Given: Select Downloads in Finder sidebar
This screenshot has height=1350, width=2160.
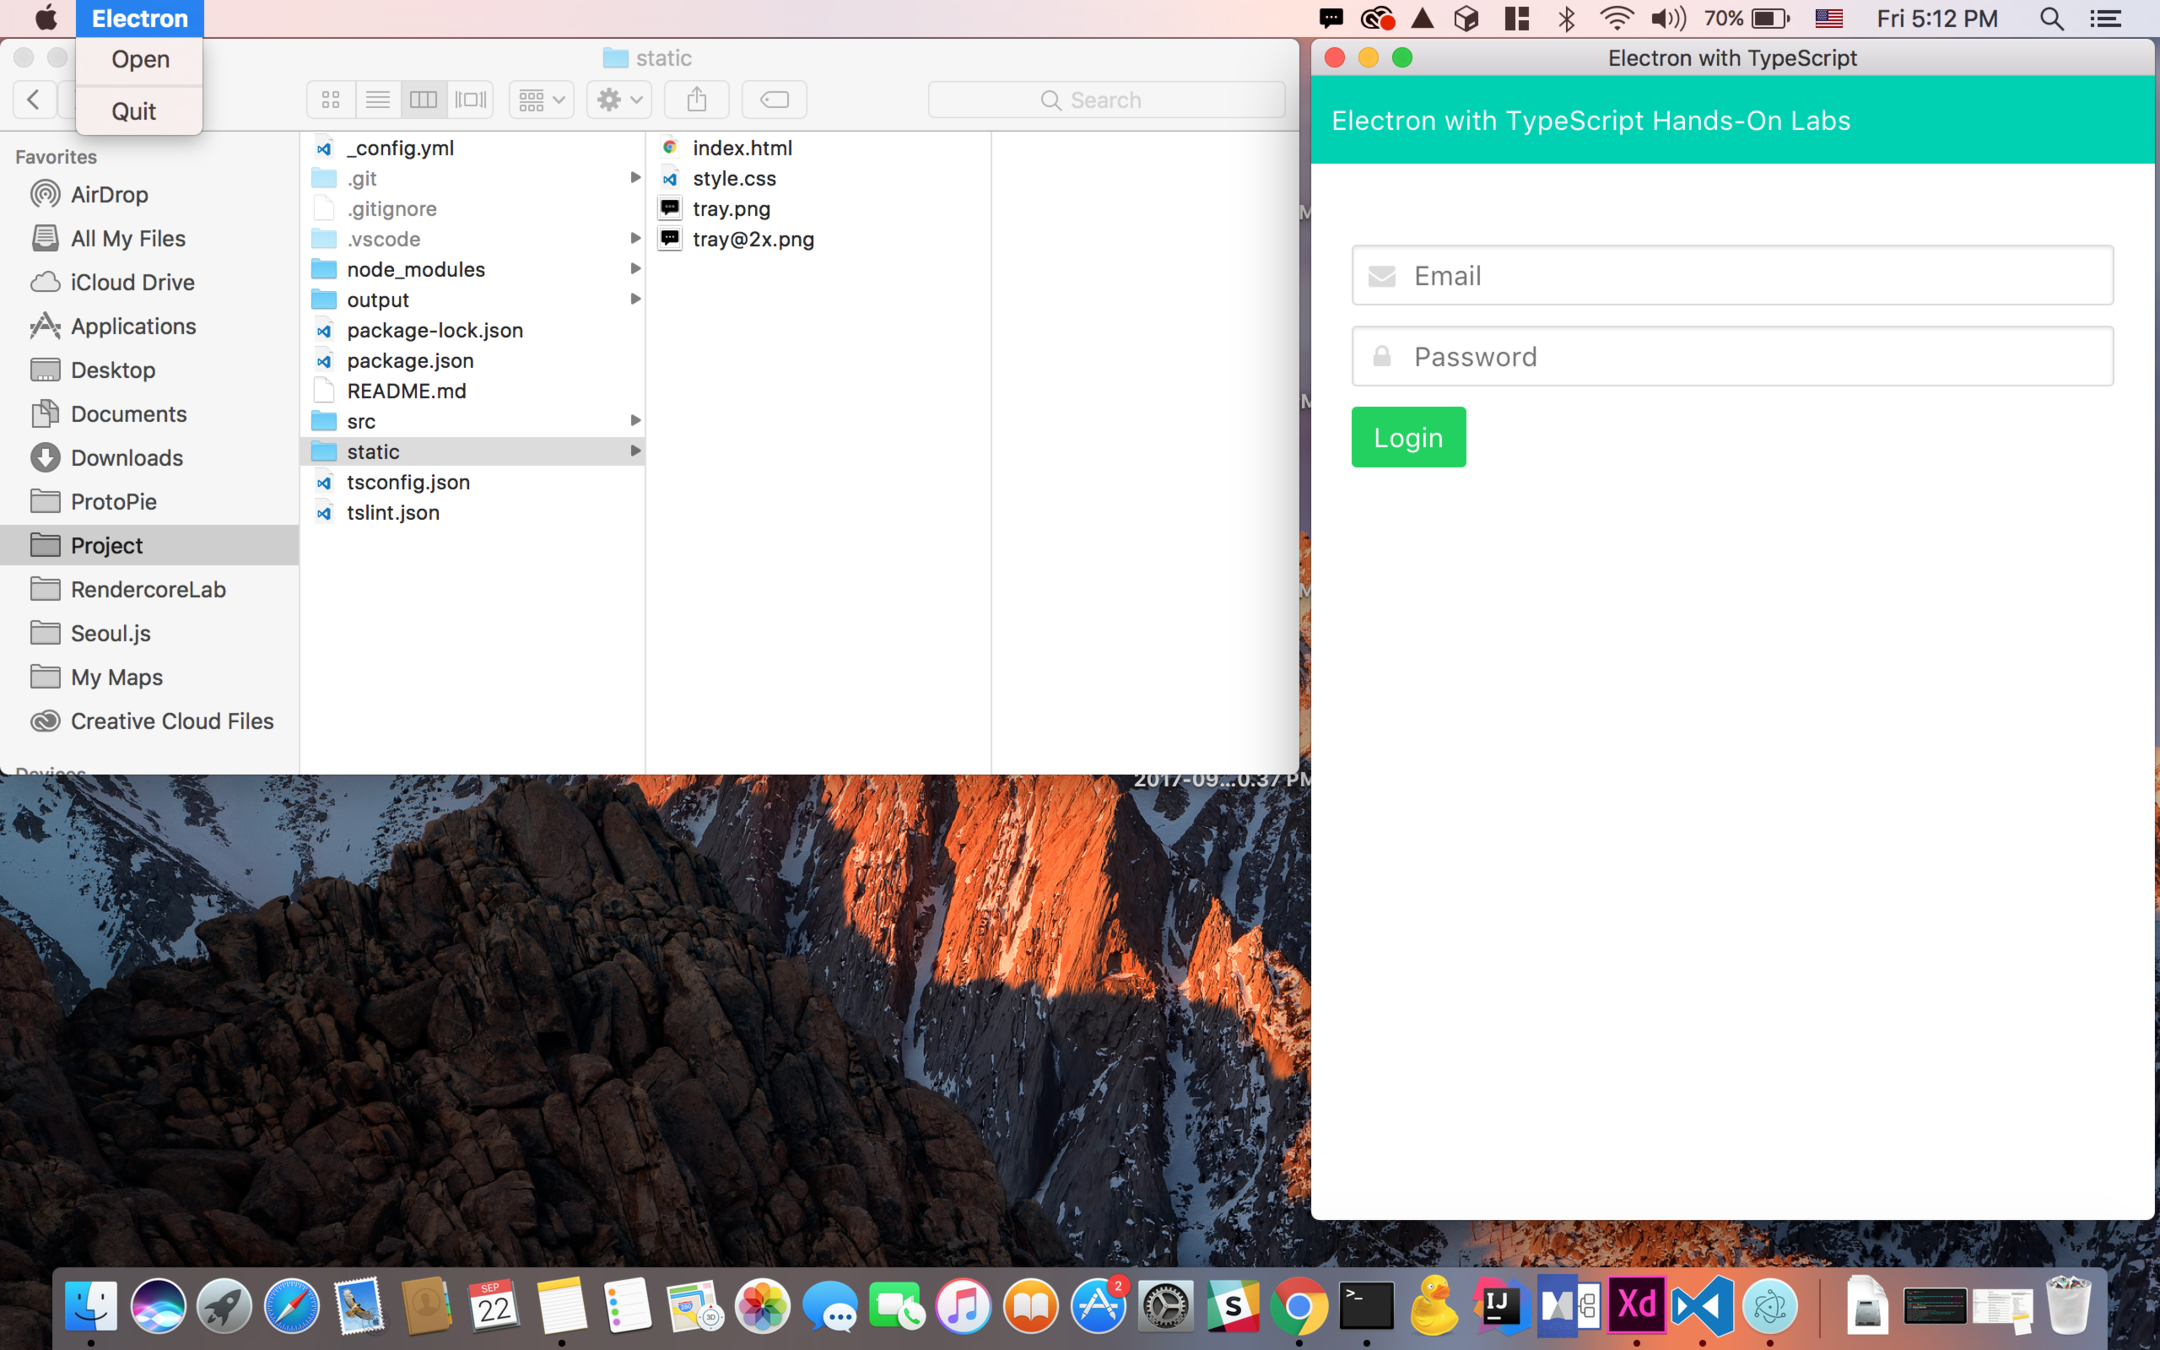Looking at the screenshot, I should [126, 458].
